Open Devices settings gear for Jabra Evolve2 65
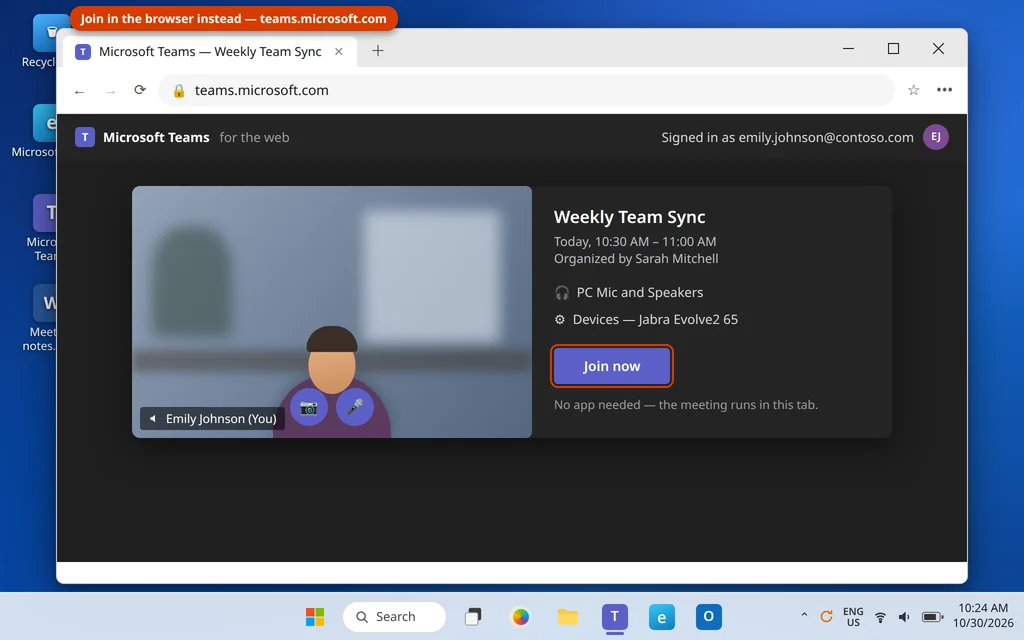The width and height of the screenshot is (1024, 640). click(560, 319)
